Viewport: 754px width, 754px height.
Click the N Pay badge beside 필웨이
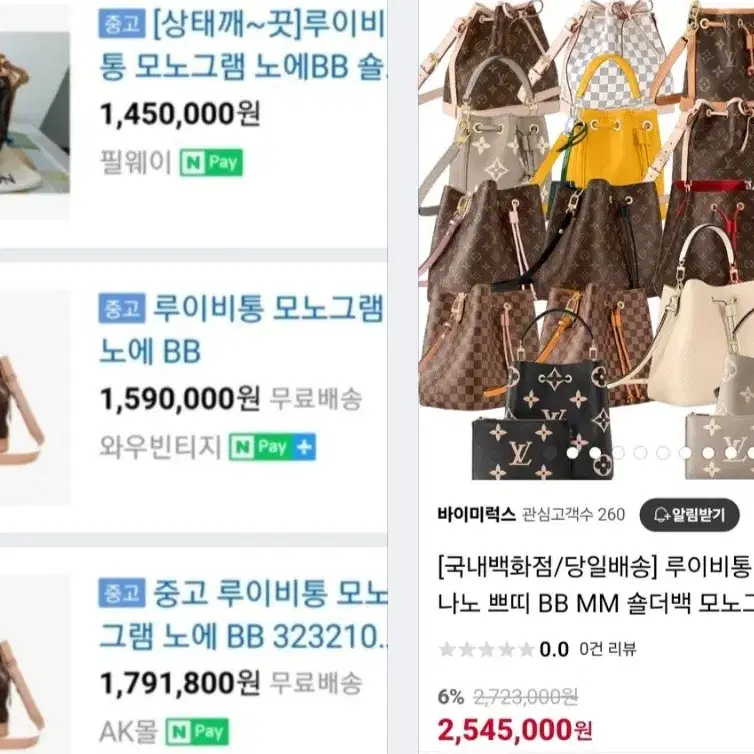tap(211, 163)
